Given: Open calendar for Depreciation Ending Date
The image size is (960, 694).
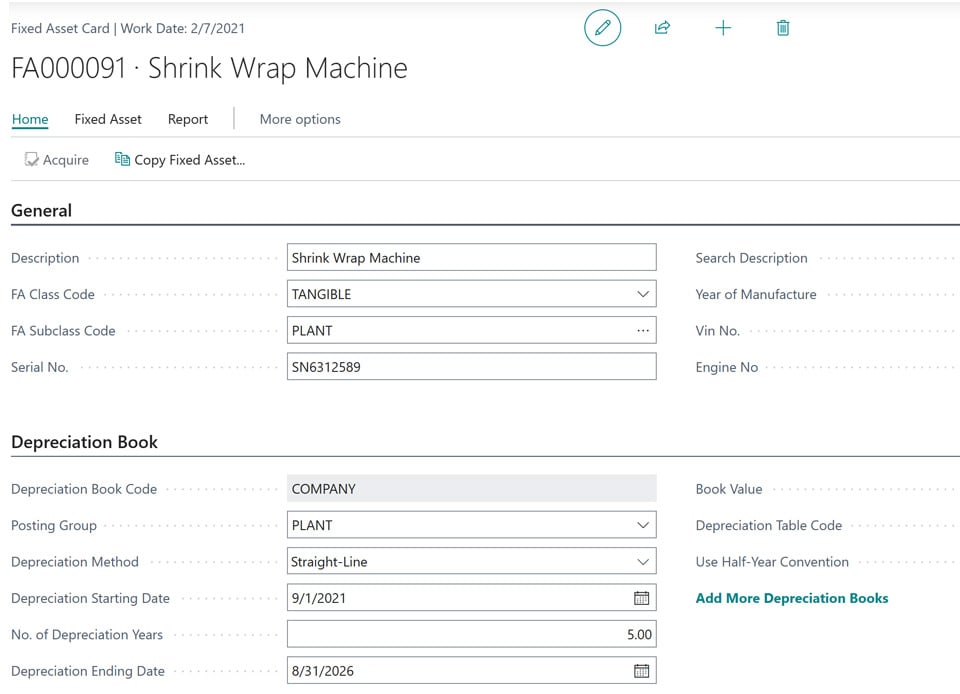Looking at the screenshot, I should [641, 671].
